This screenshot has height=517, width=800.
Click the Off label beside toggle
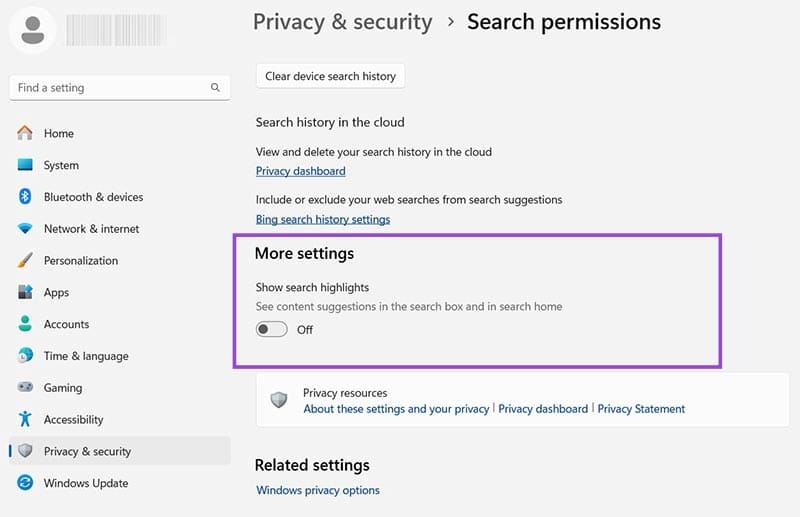305,330
